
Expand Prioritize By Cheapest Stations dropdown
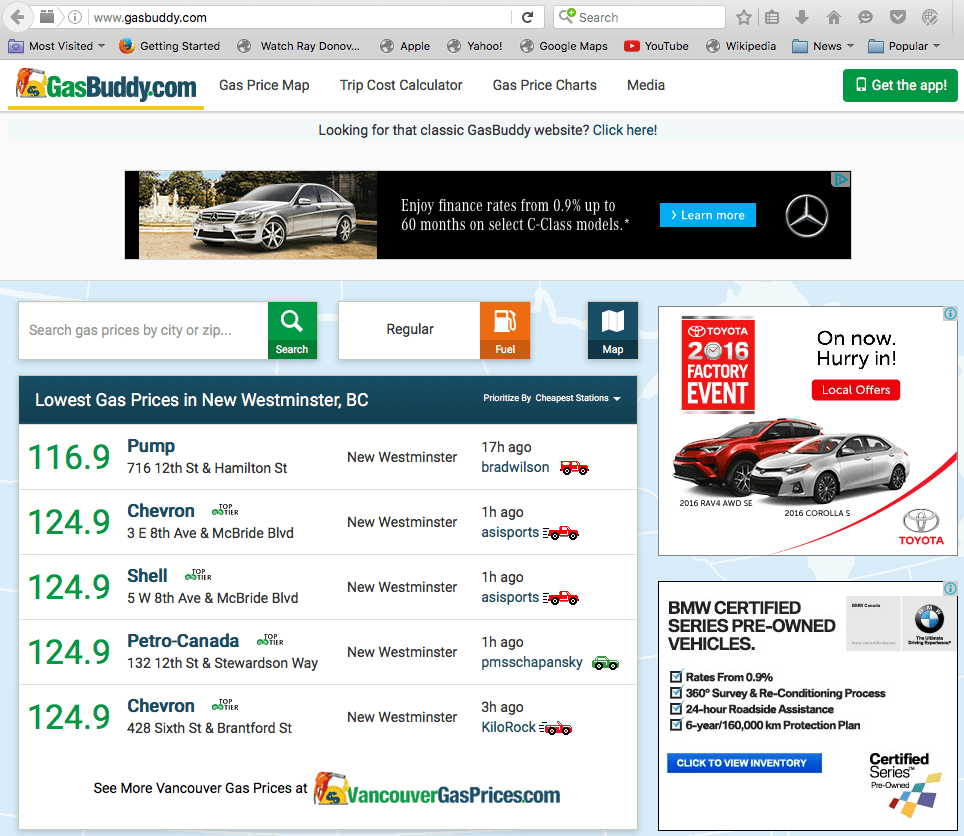(x=552, y=398)
